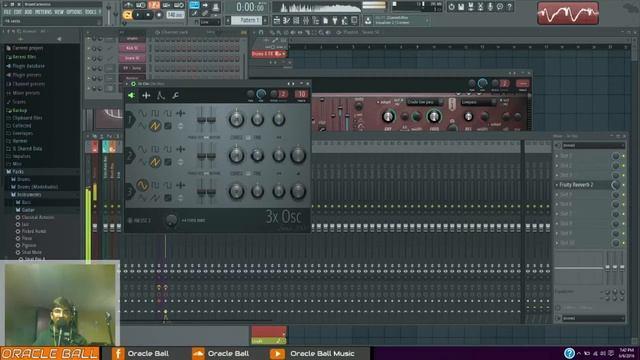Start playback with the transport play button
The width and height of the screenshot is (640, 360).
click(x=138, y=15)
